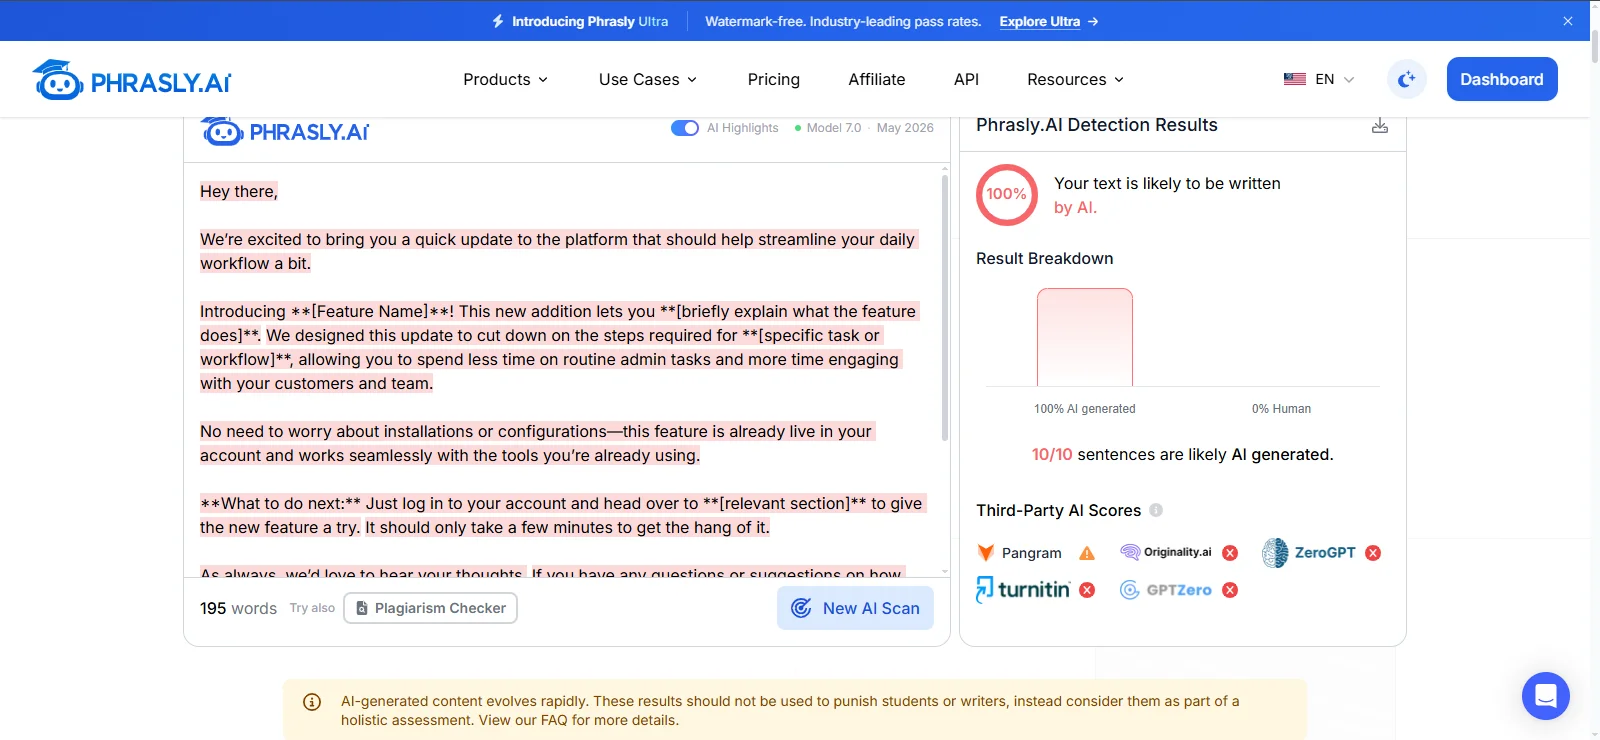Toggle dark mode with moon icon

pos(1407,79)
